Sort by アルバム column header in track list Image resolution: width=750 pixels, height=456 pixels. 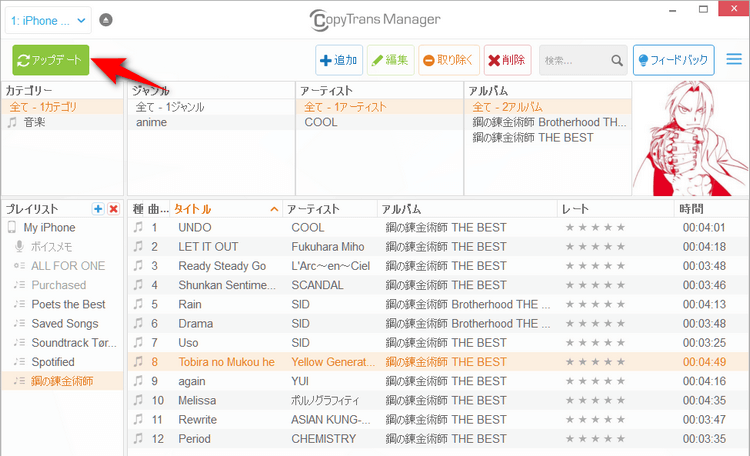(467, 209)
